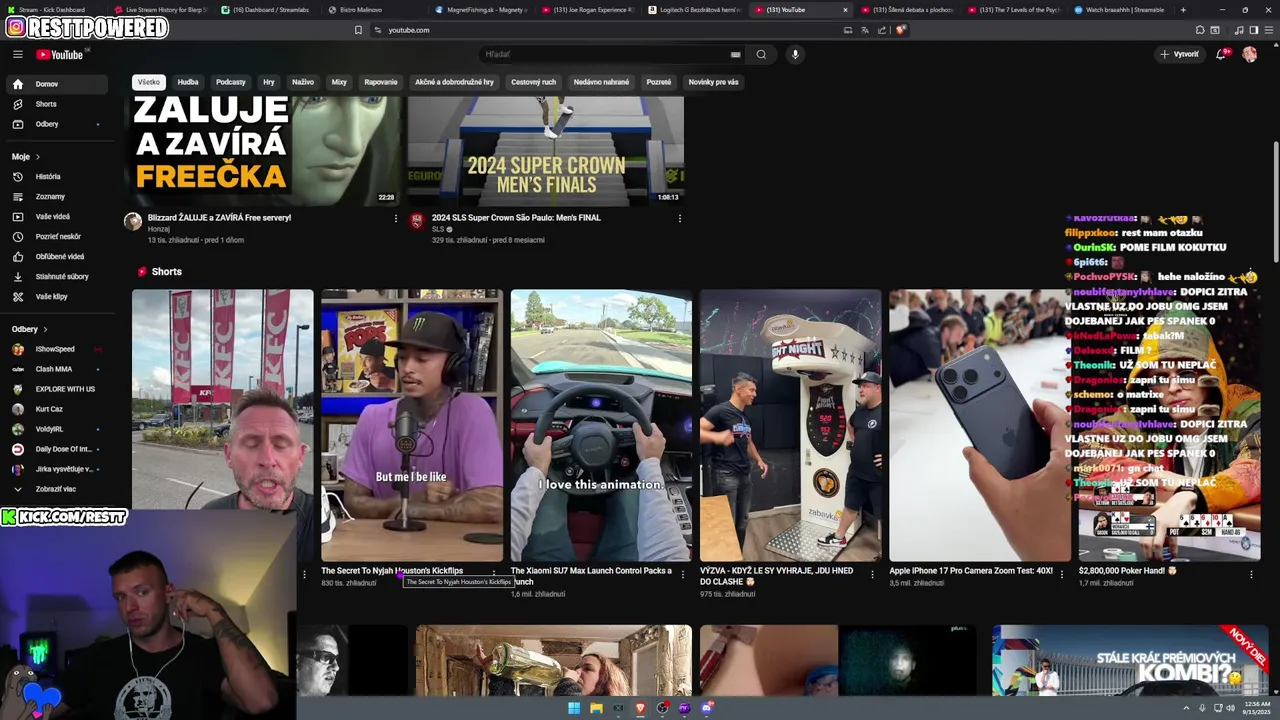The height and width of the screenshot is (720, 1280).
Task: Open more options for VÝZVA Short
Action: (872, 574)
